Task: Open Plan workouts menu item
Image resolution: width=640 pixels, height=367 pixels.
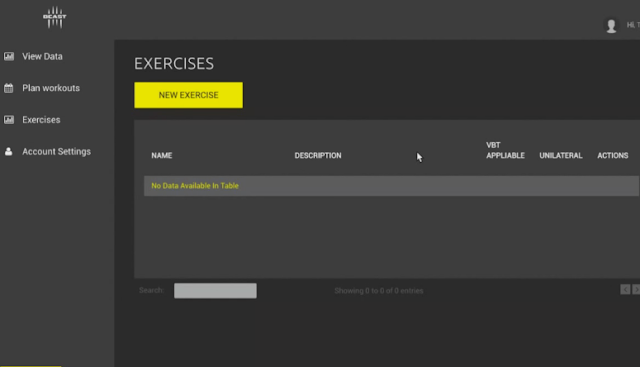Action: coord(51,88)
